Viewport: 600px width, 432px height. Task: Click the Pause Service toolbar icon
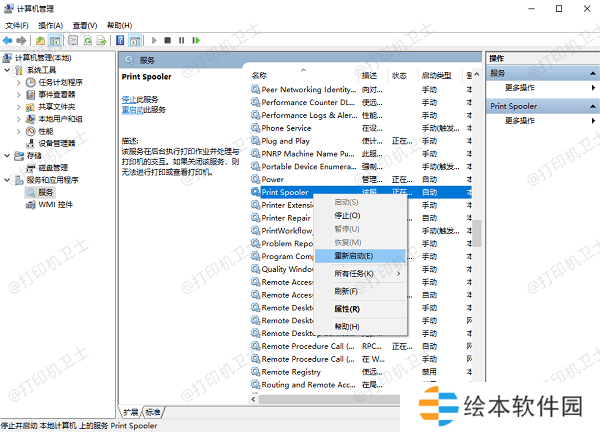181,41
